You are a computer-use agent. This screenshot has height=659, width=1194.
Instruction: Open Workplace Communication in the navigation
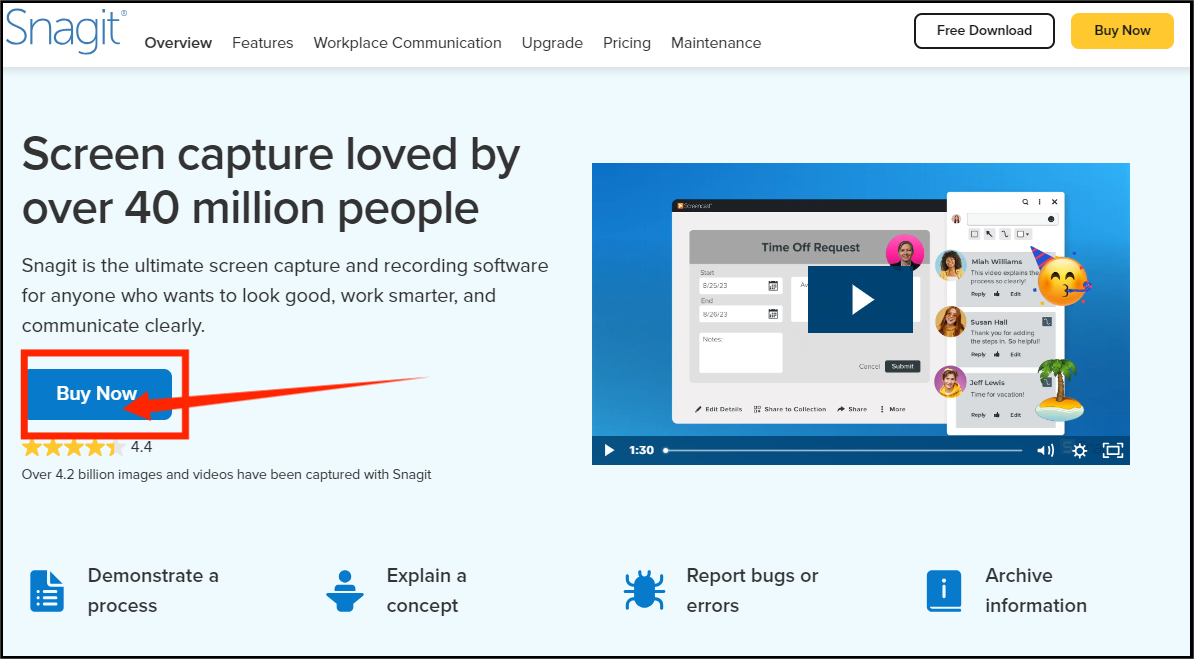[407, 43]
